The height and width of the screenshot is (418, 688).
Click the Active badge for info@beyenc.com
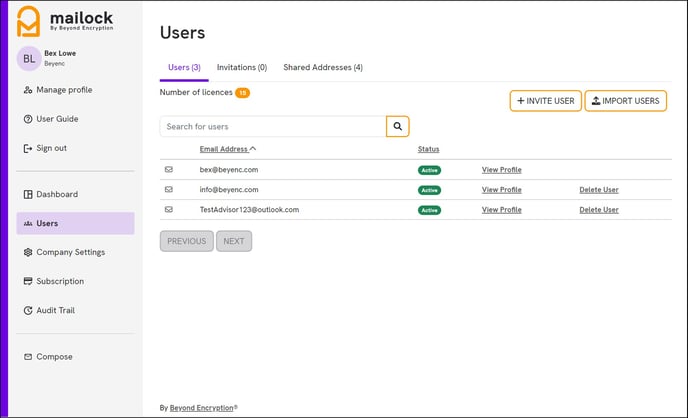tap(429, 190)
